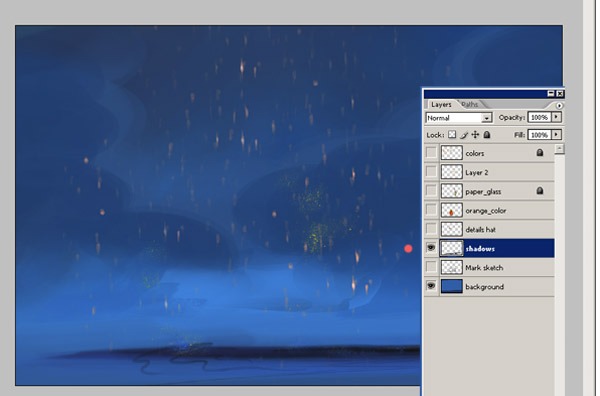
Task: Show the colors layer
Action: pyautogui.click(x=431, y=153)
